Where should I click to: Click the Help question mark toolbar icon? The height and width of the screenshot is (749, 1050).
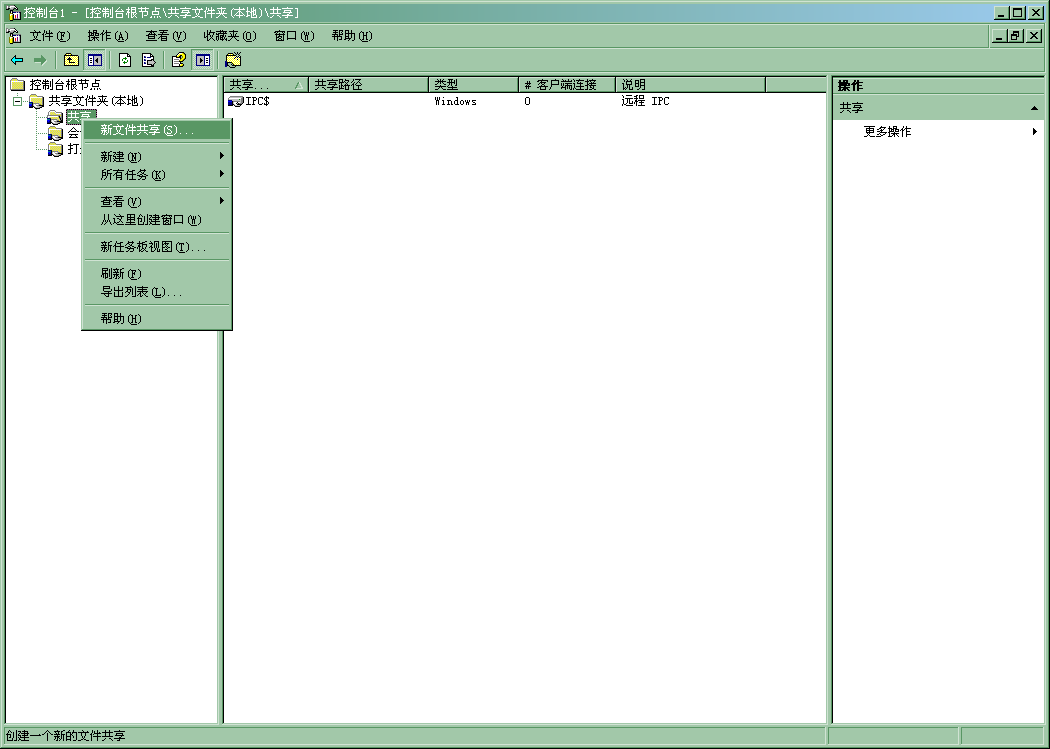179,60
